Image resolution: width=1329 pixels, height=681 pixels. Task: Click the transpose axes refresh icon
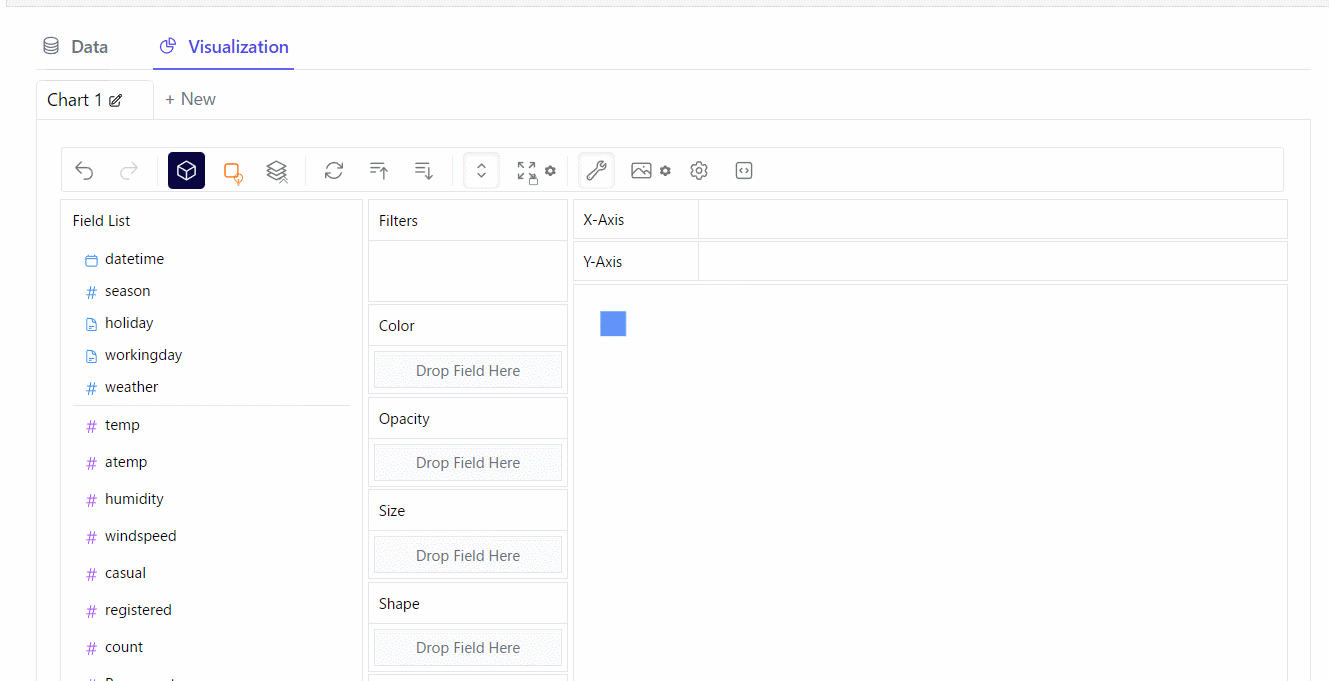tap(334, 171)
